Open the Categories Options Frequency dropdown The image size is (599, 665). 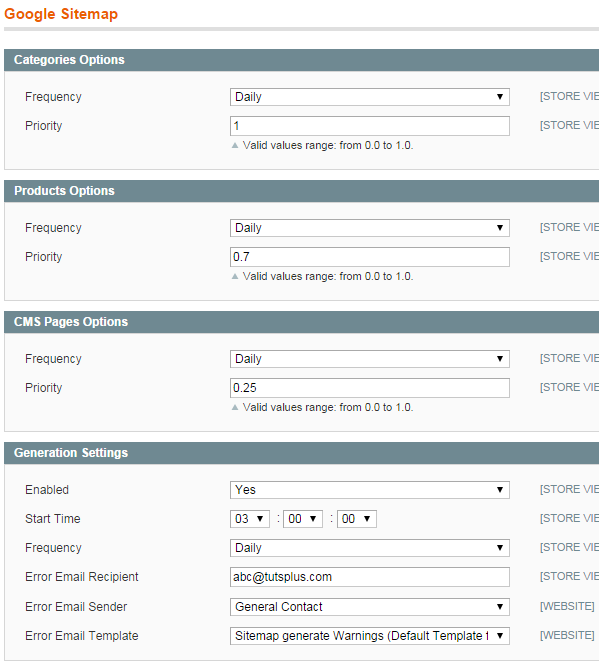(369, 97)
